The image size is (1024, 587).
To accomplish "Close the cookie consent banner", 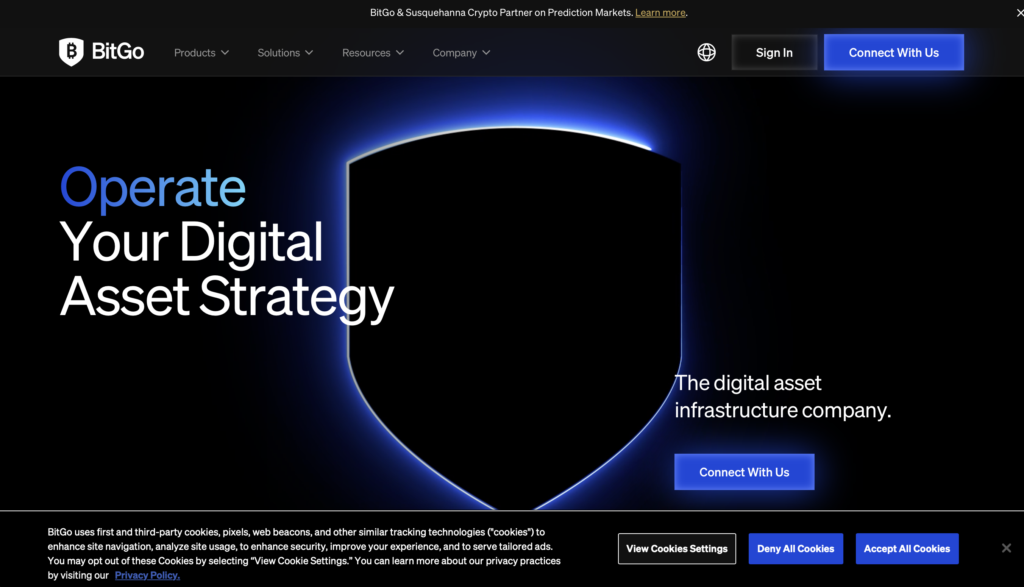I will point(1006,548).
